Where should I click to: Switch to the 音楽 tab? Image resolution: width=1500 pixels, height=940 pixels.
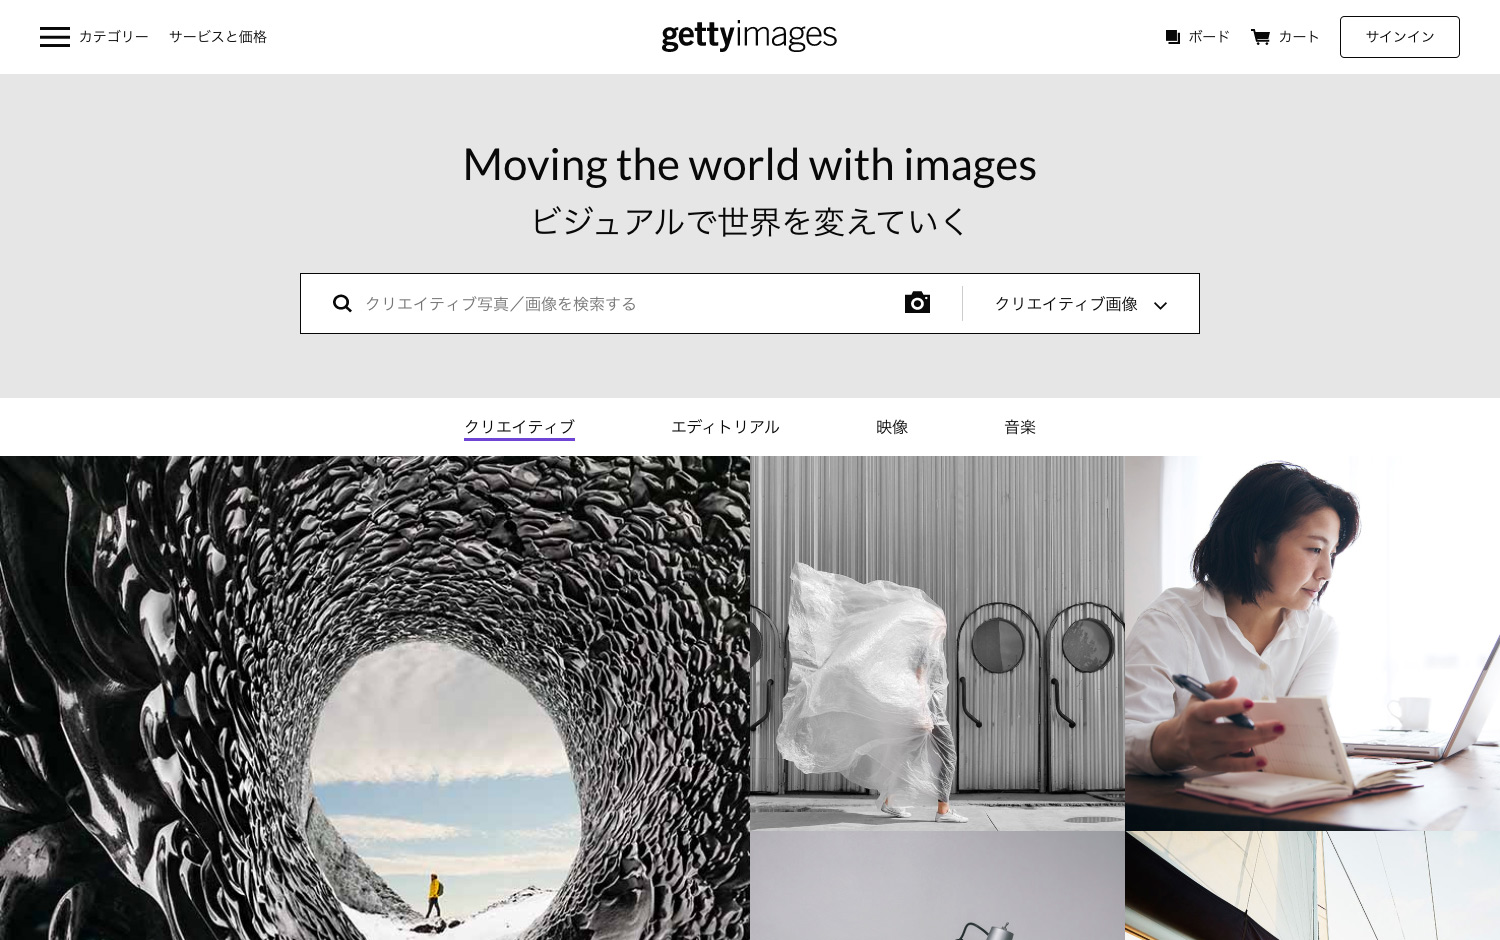pos(1020,427)
